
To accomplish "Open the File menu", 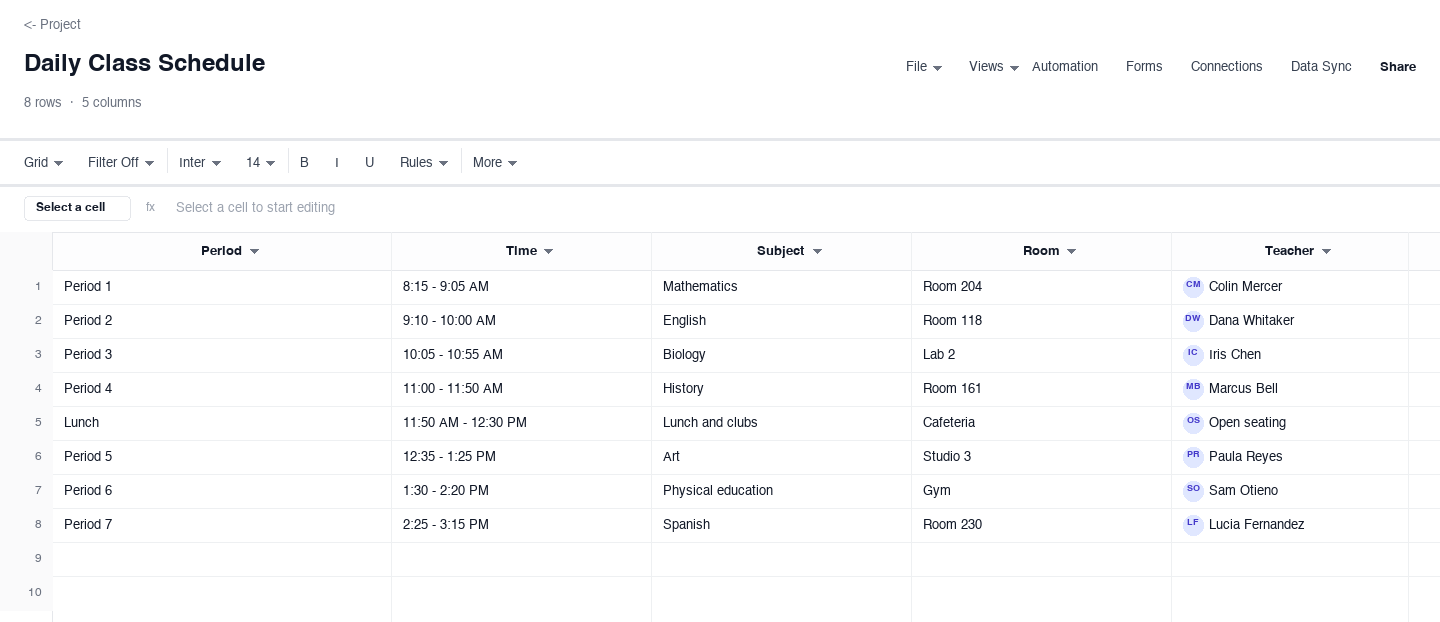I will pos(924,67).
